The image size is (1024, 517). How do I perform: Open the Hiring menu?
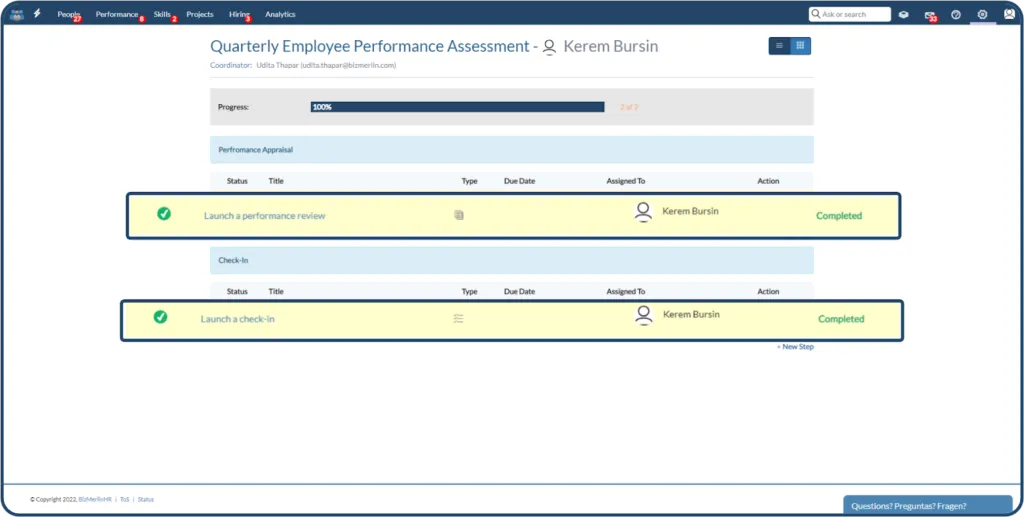point(240,14)
